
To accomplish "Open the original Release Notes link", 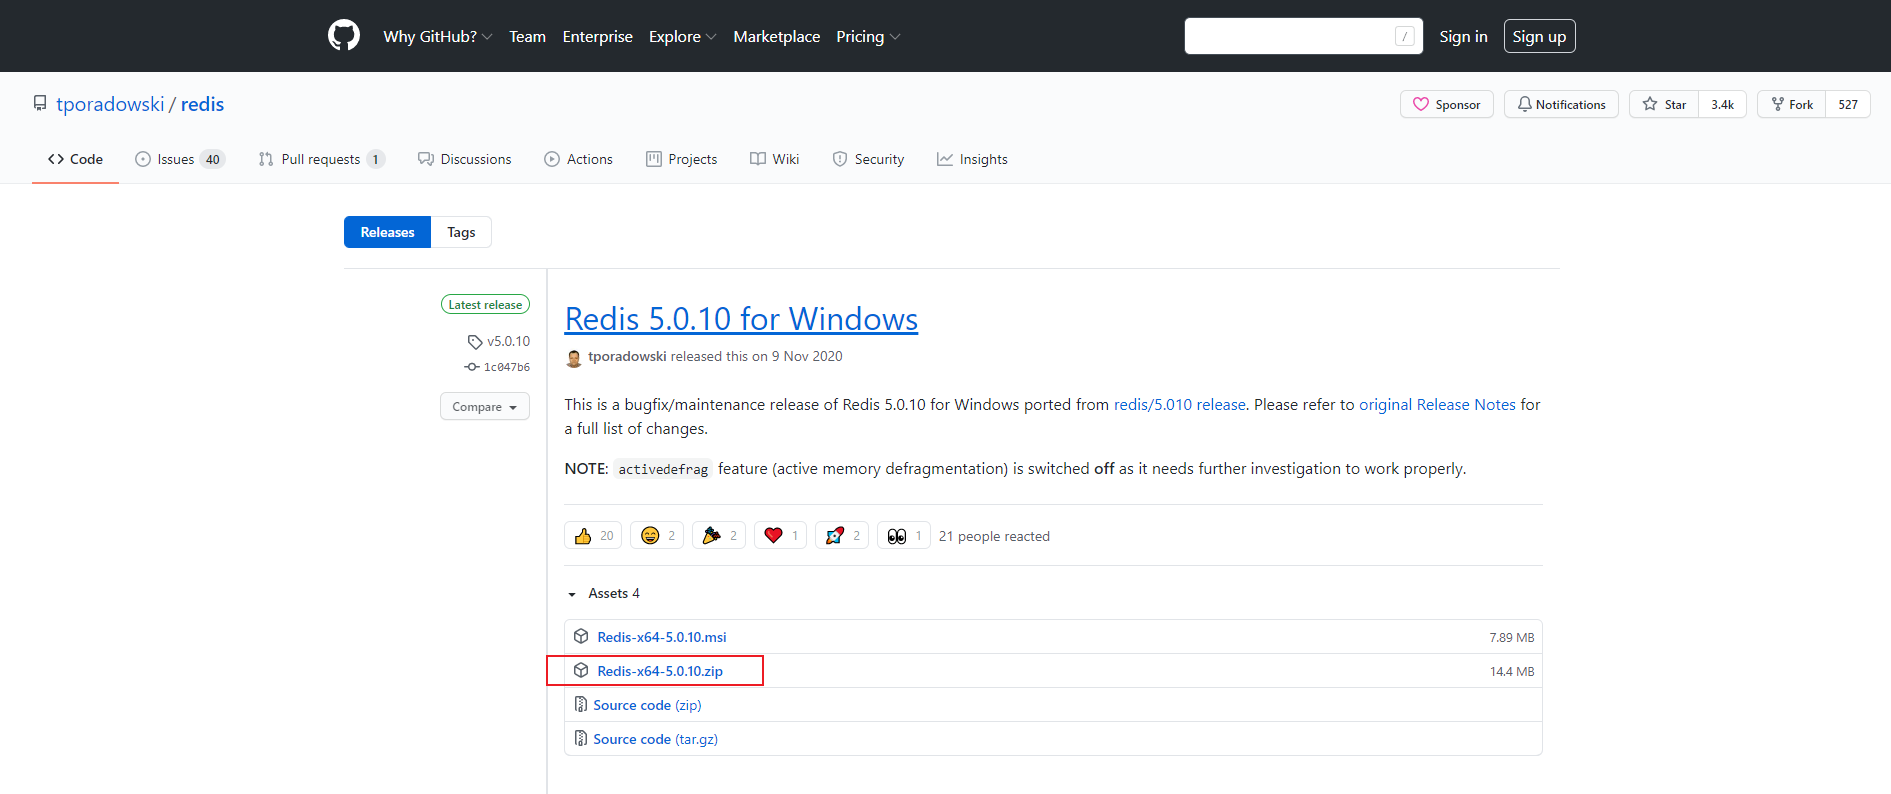I will coord(1437,404).
